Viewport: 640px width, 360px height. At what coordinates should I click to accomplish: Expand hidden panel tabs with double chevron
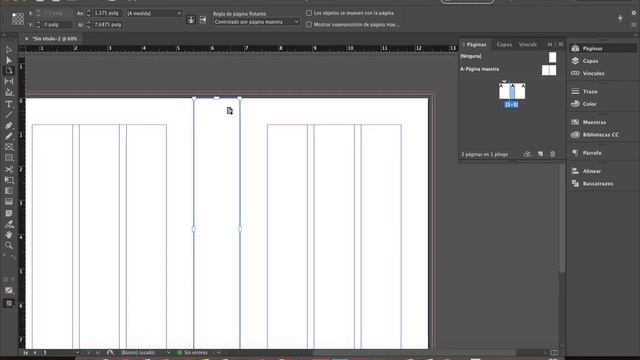pos(550,44)
